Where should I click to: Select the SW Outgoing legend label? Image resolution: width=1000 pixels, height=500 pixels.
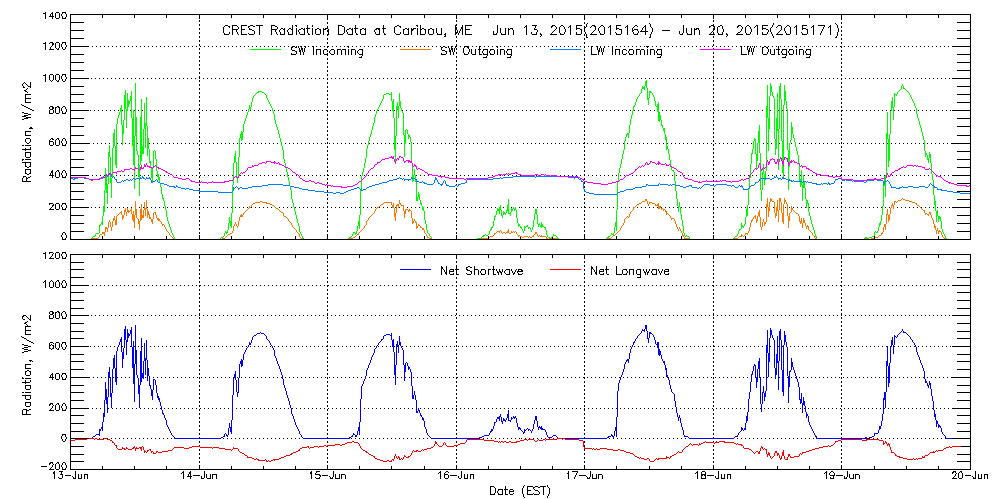[x=476, y=51]
